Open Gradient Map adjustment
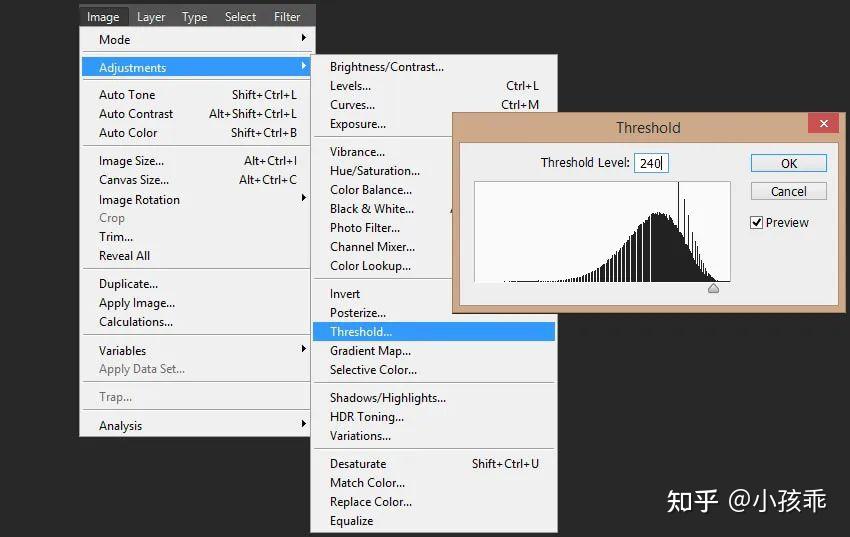The image size is (850, 537). 434,351
